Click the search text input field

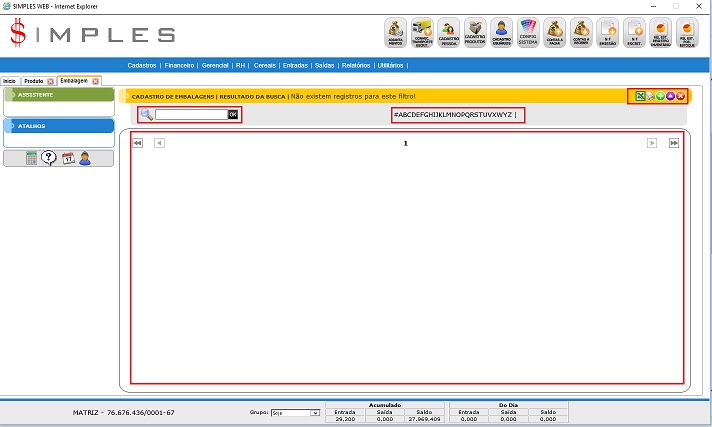pos(191,115)
